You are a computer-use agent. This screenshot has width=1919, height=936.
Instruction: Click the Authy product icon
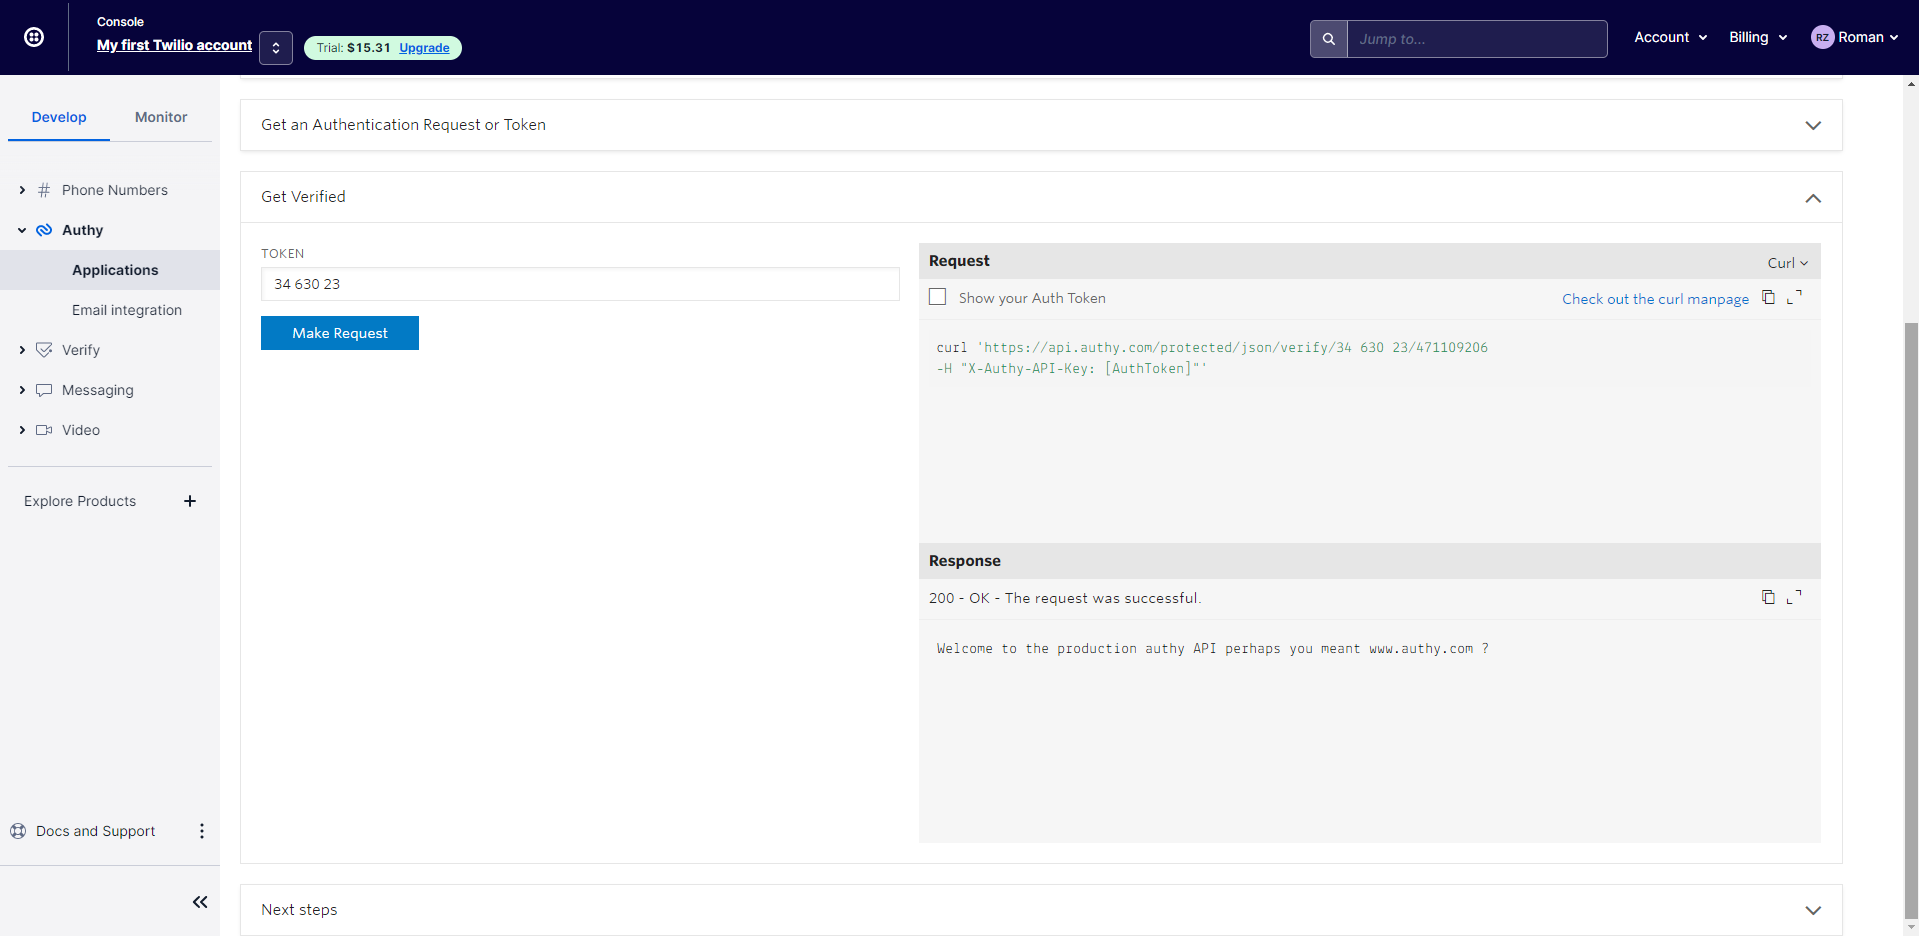click(x=44, y=230)
